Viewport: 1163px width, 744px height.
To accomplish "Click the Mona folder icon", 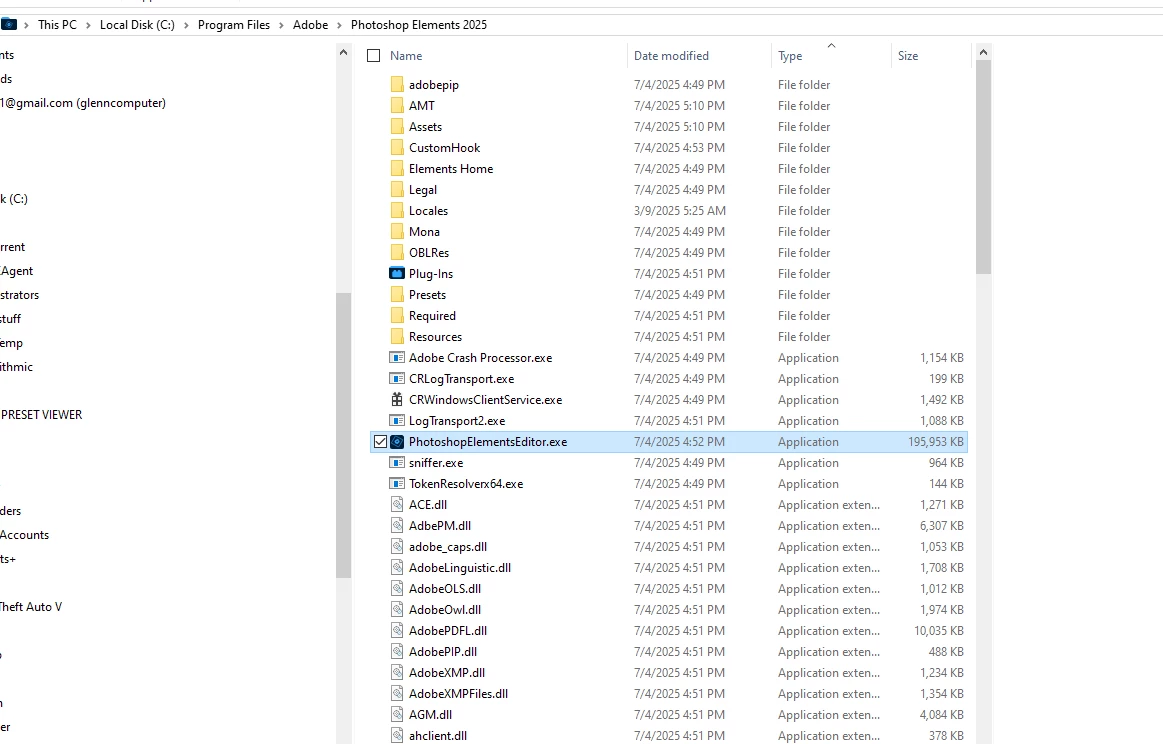I will click(397, 231).
